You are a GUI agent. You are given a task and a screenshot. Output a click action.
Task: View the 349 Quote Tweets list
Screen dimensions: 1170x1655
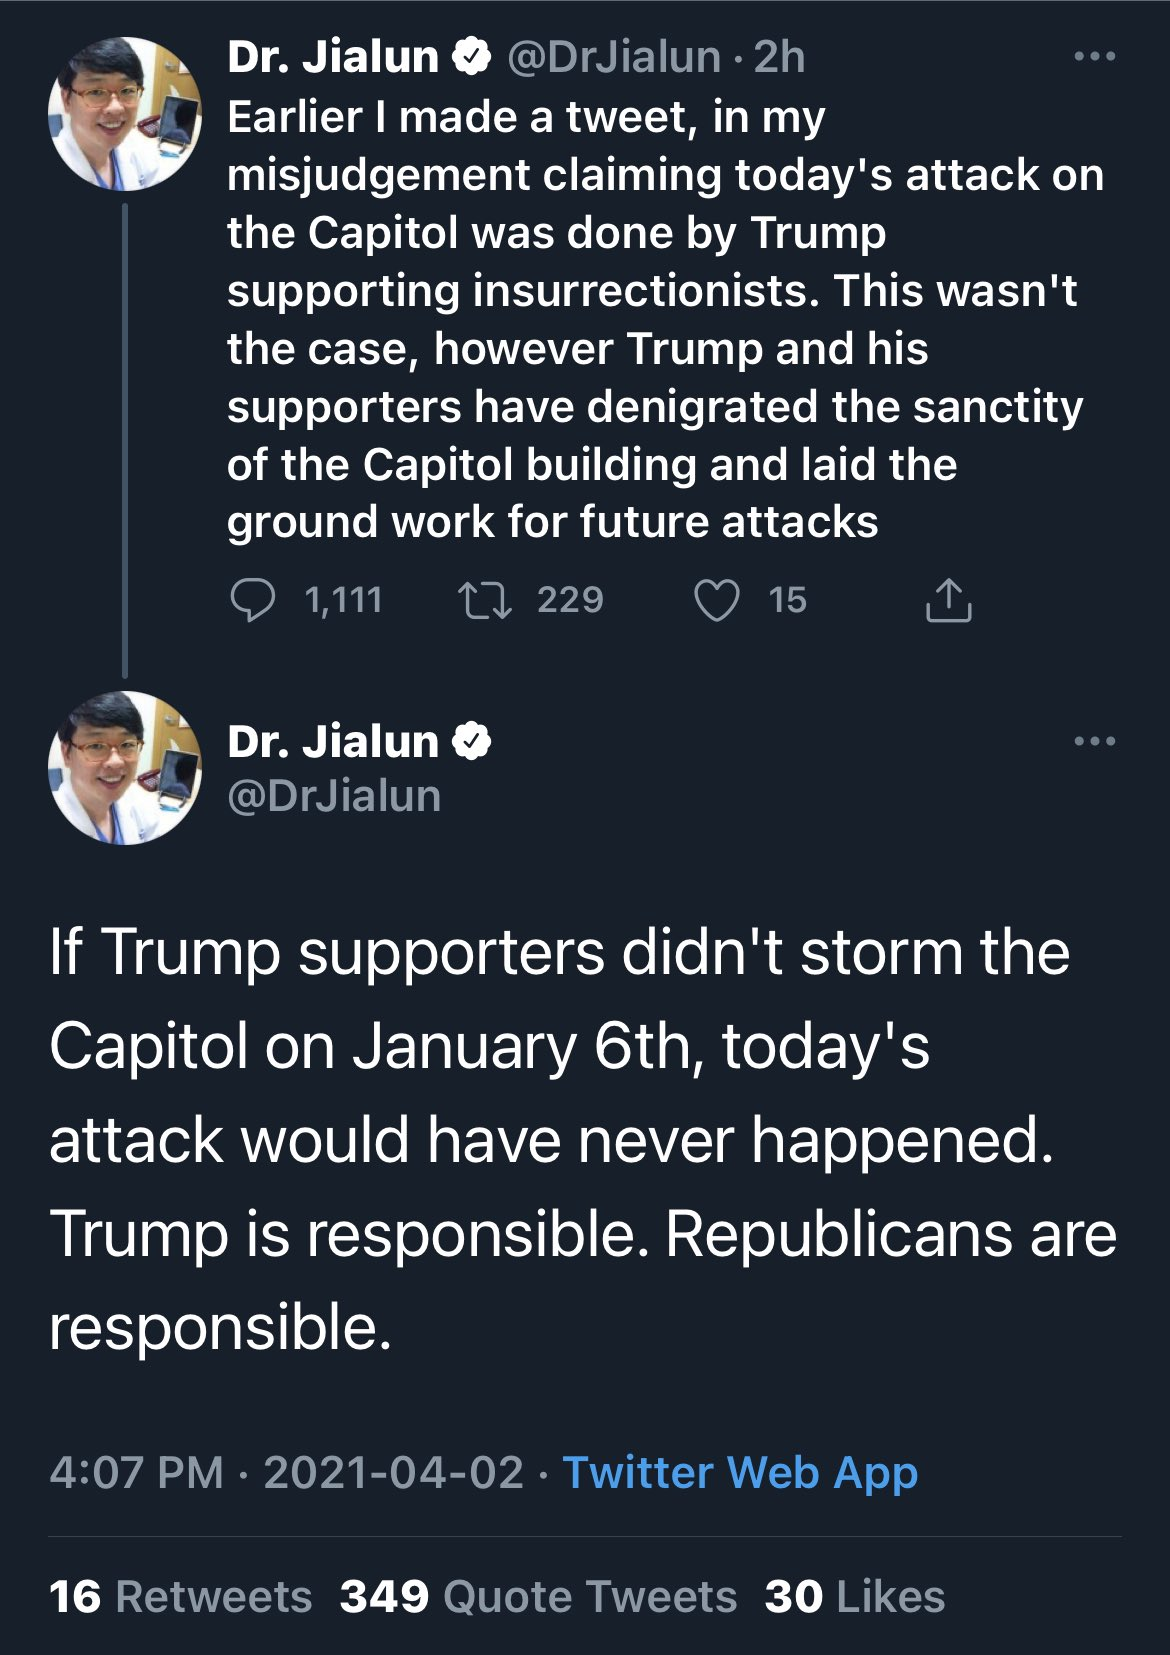[x=538, y=1597]
